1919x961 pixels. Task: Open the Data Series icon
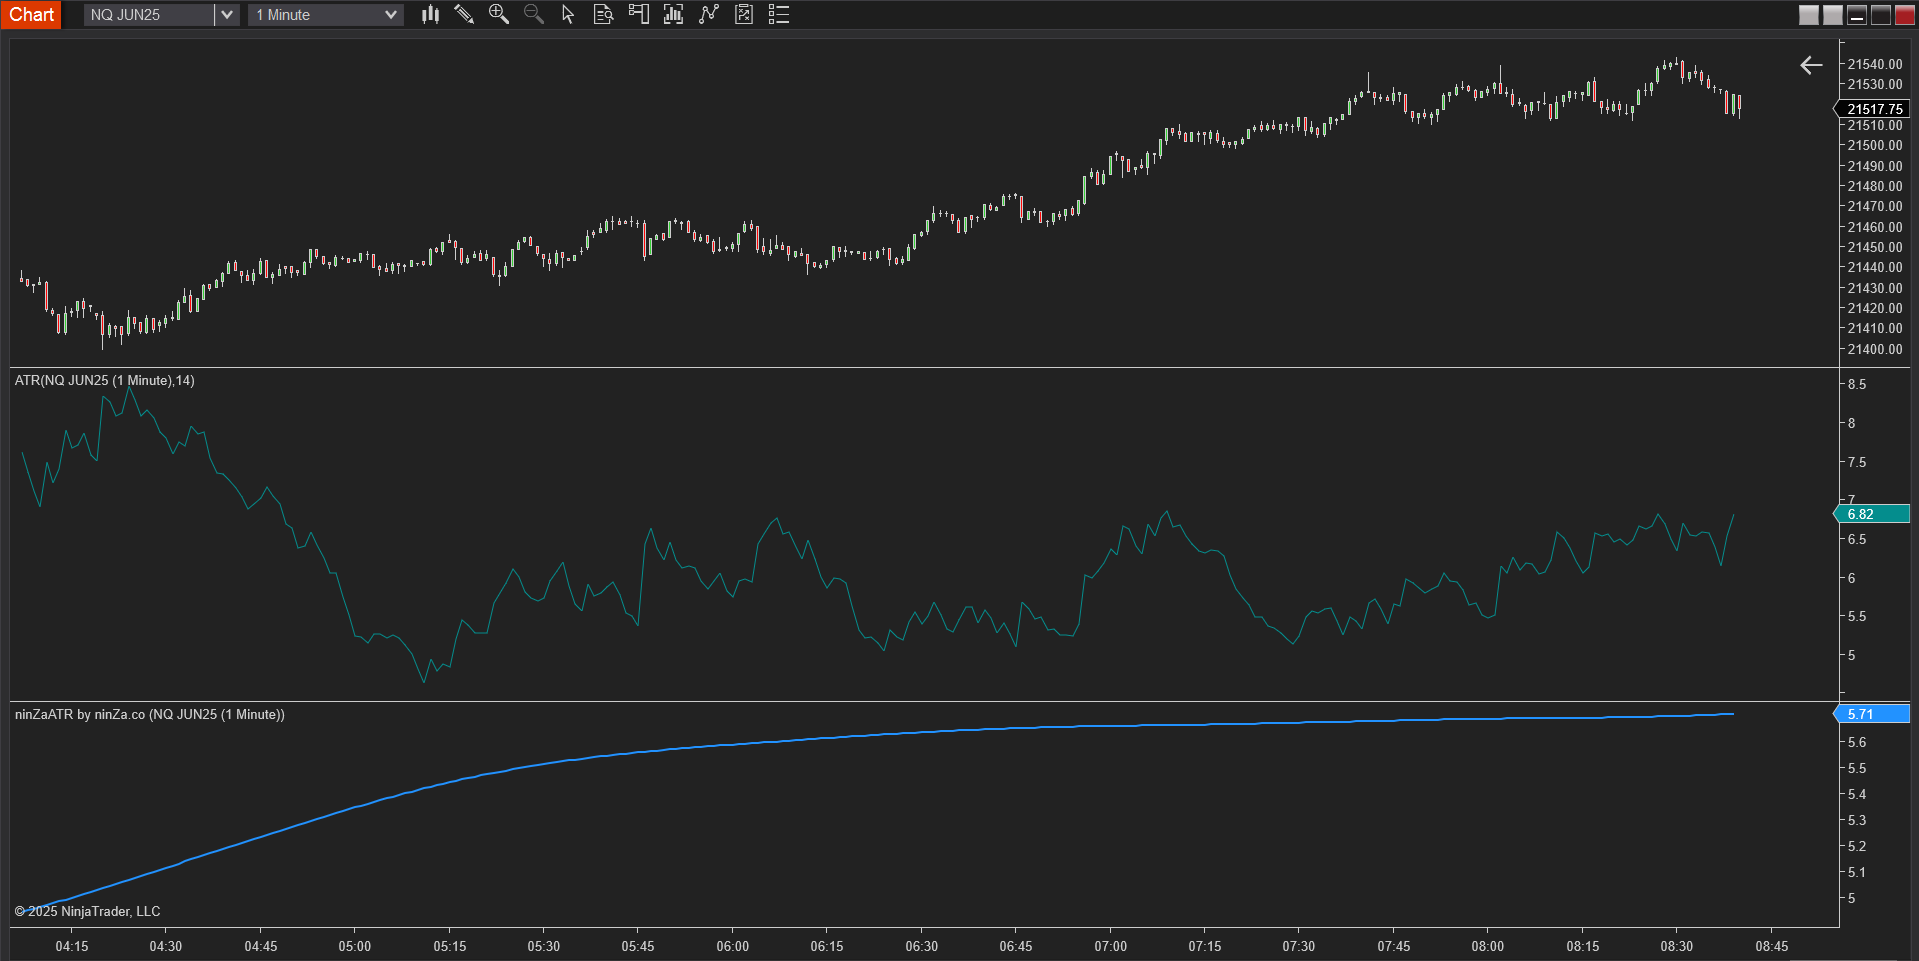click(x=673, y=14)
